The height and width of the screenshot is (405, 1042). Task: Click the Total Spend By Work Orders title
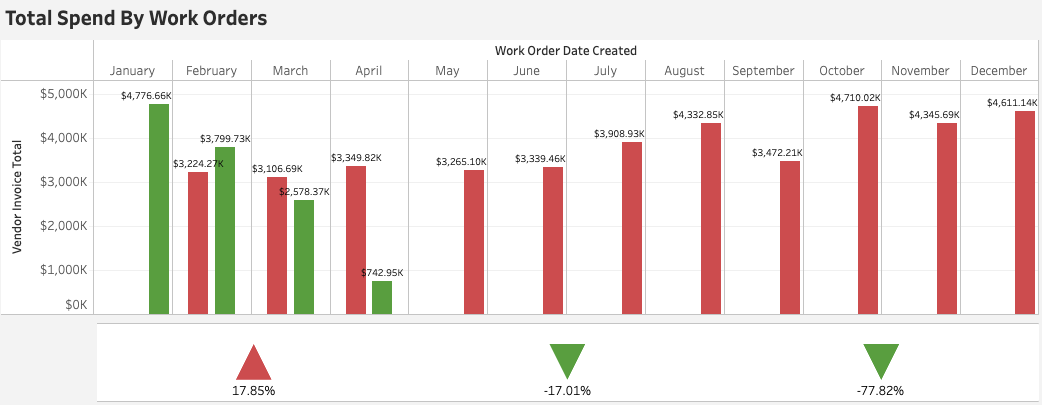136,18
